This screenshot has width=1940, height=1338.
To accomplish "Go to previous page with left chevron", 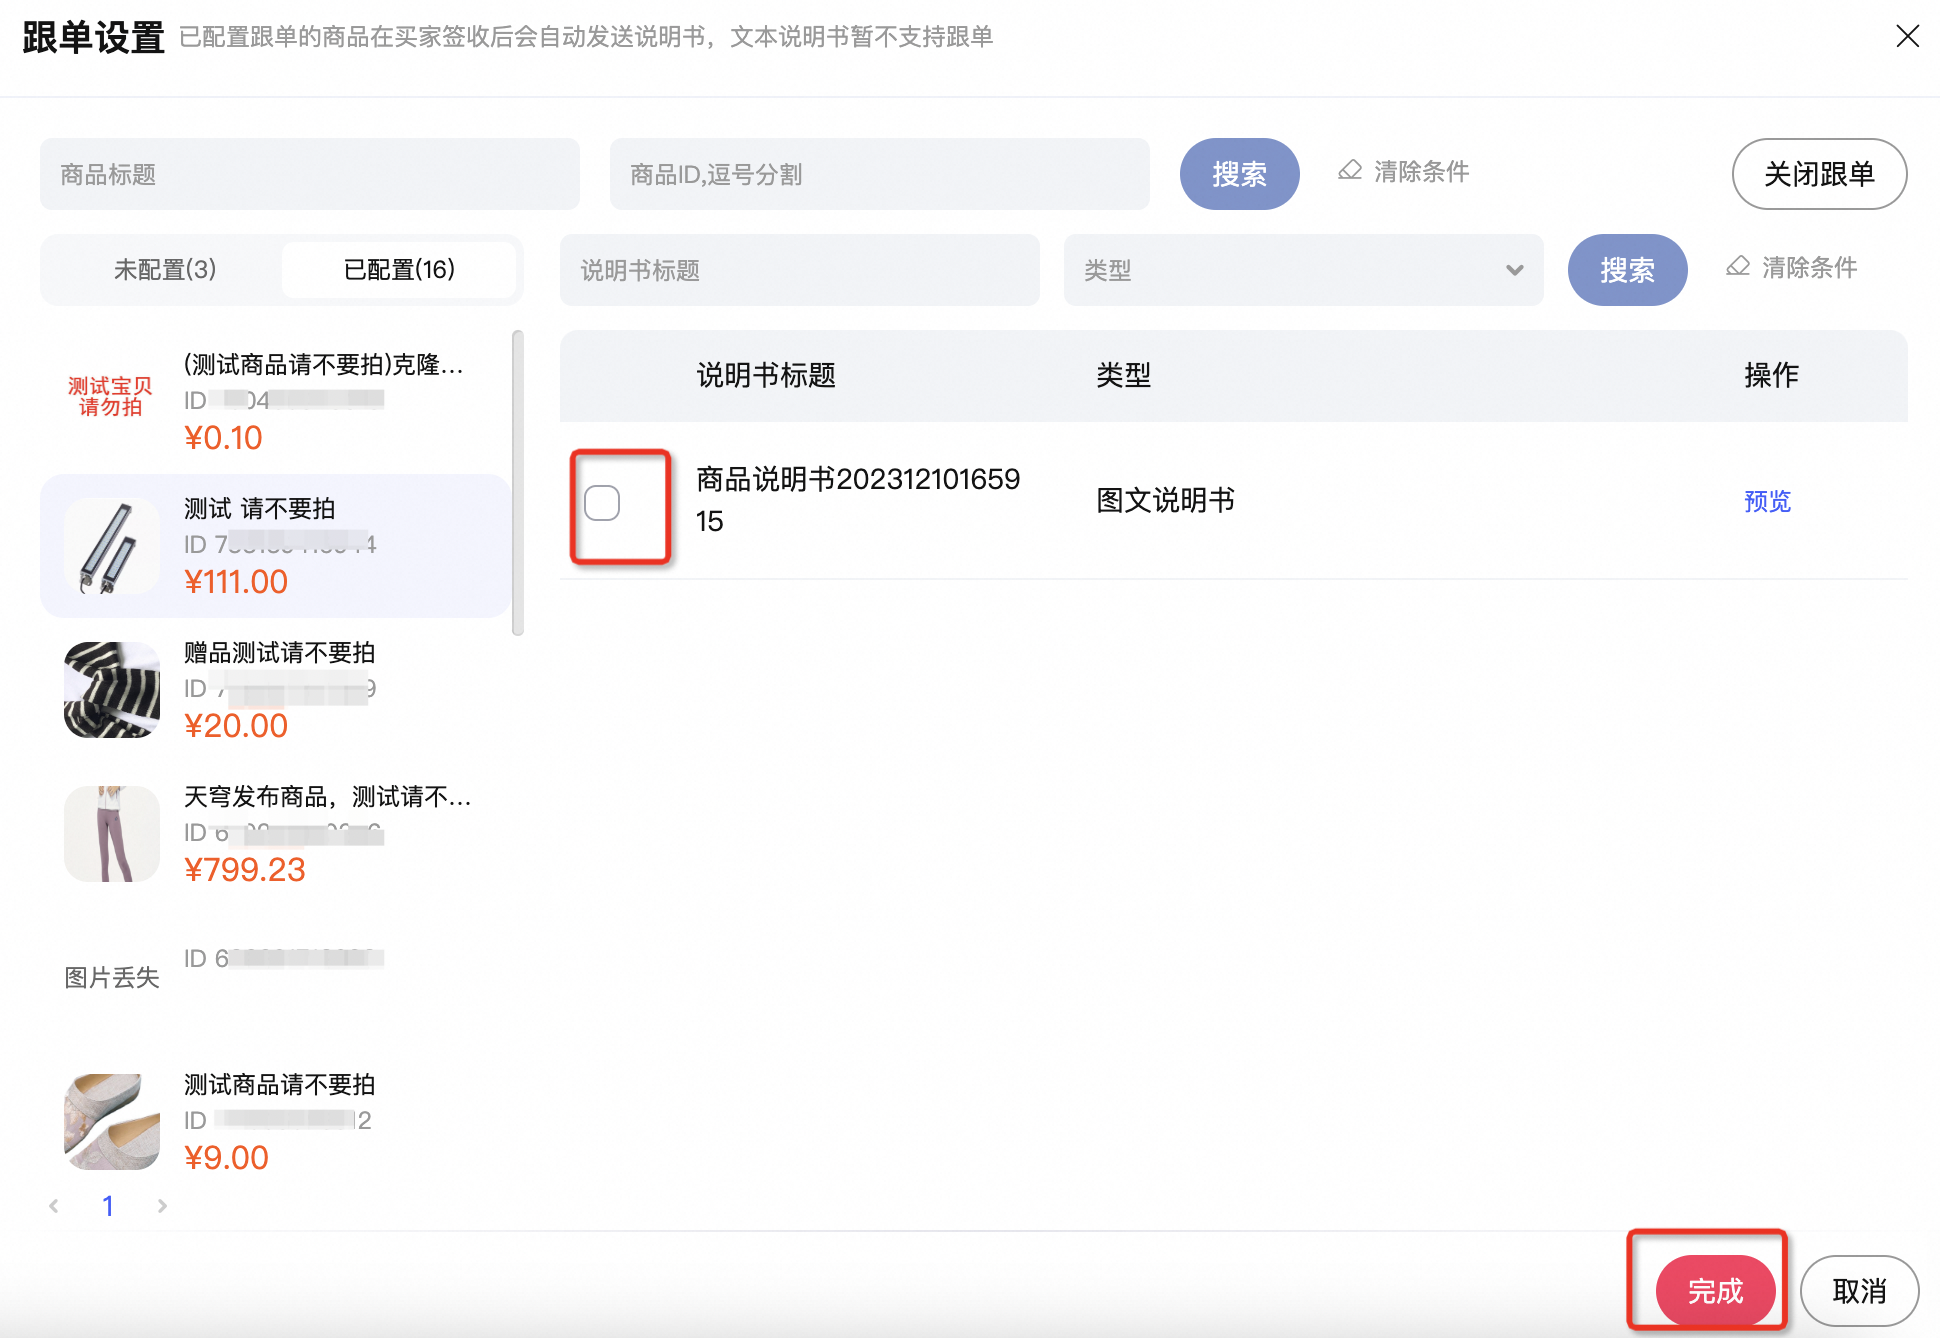I will click(x=54, y=1206).
